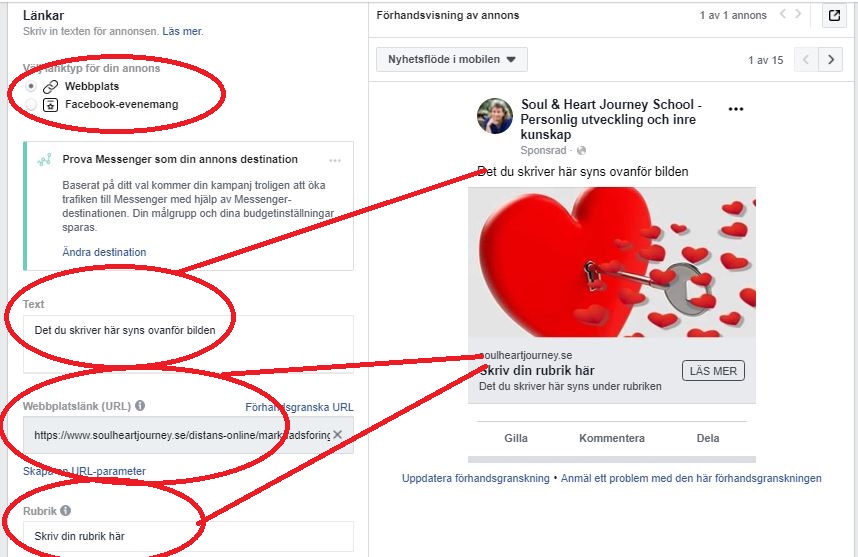This screenshot has height=557, width=858.
Task: Click Kommentera in the ad preview
Action: click(x=612, y=438)
